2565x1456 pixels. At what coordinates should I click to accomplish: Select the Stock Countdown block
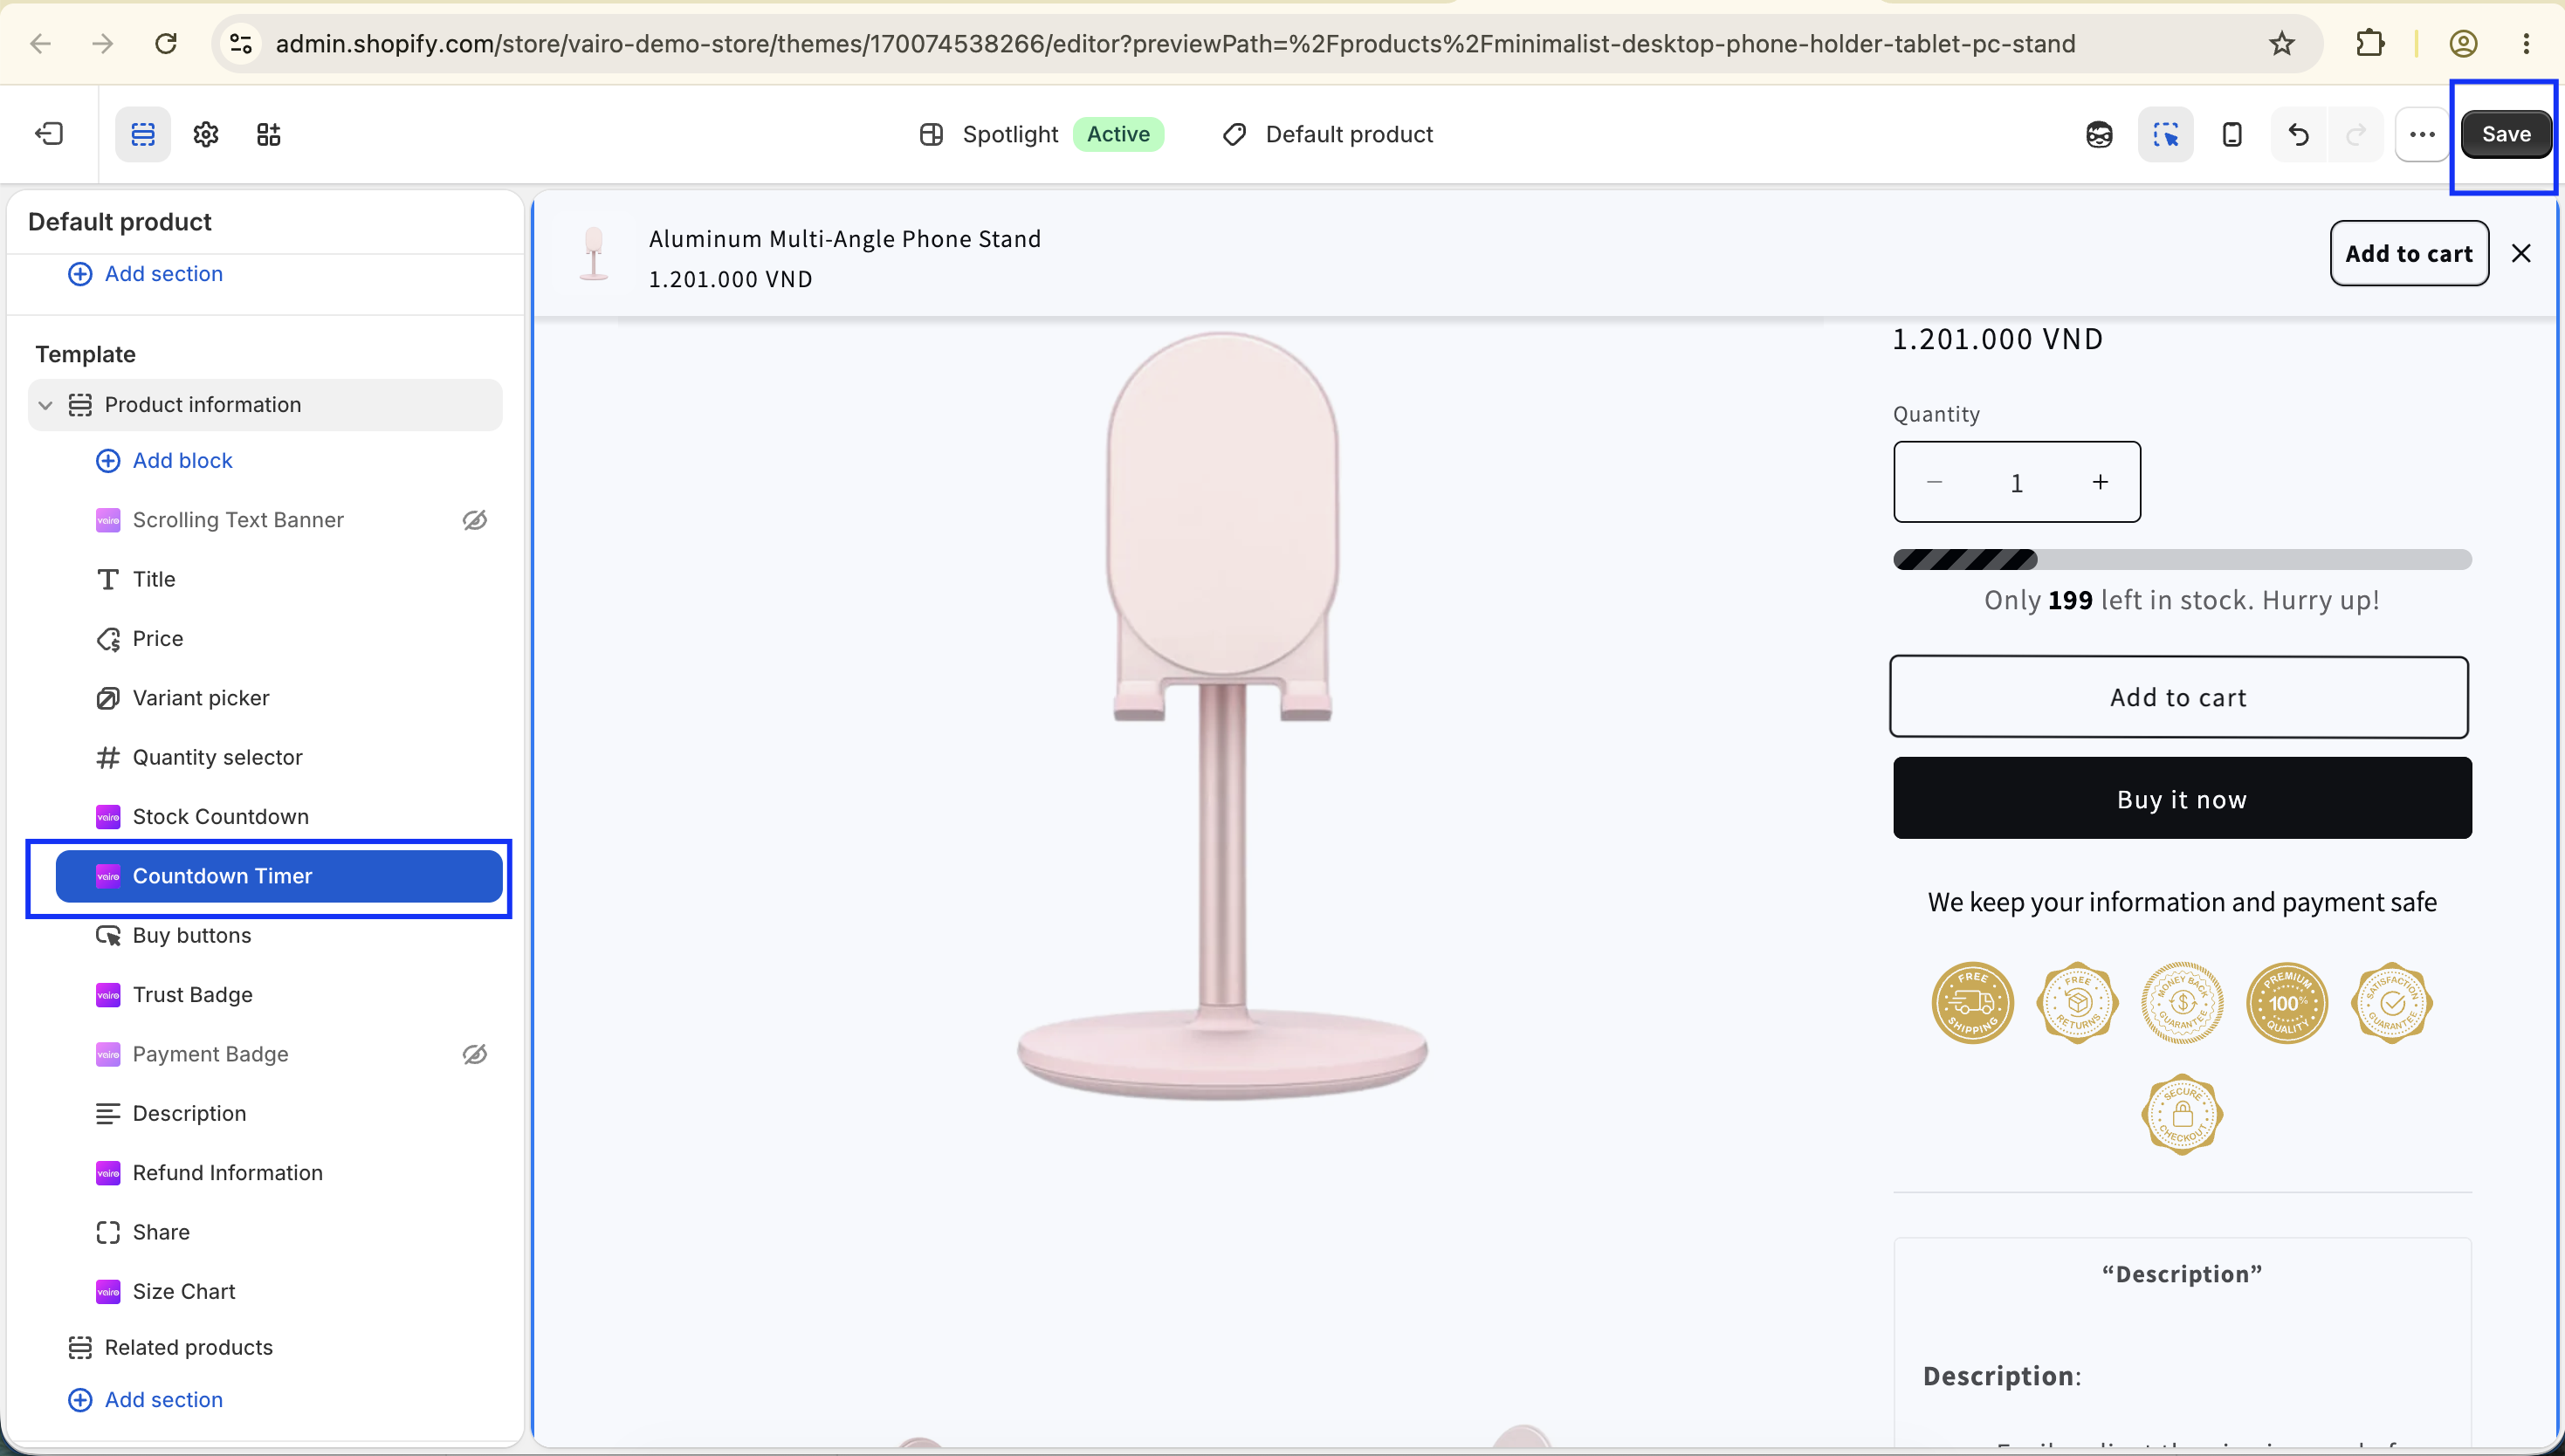click(280, 817)
